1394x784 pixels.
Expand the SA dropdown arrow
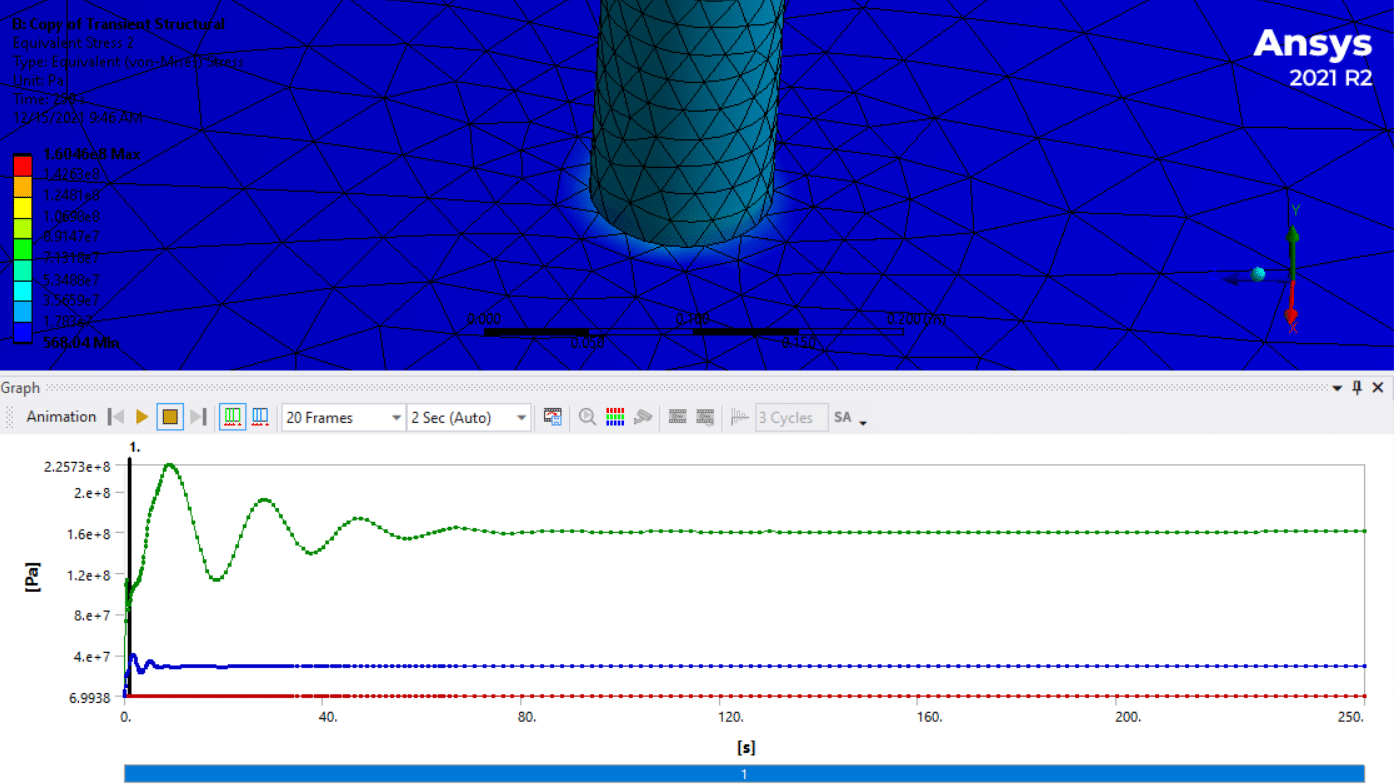pyautogui.click(x=863, y=421)
